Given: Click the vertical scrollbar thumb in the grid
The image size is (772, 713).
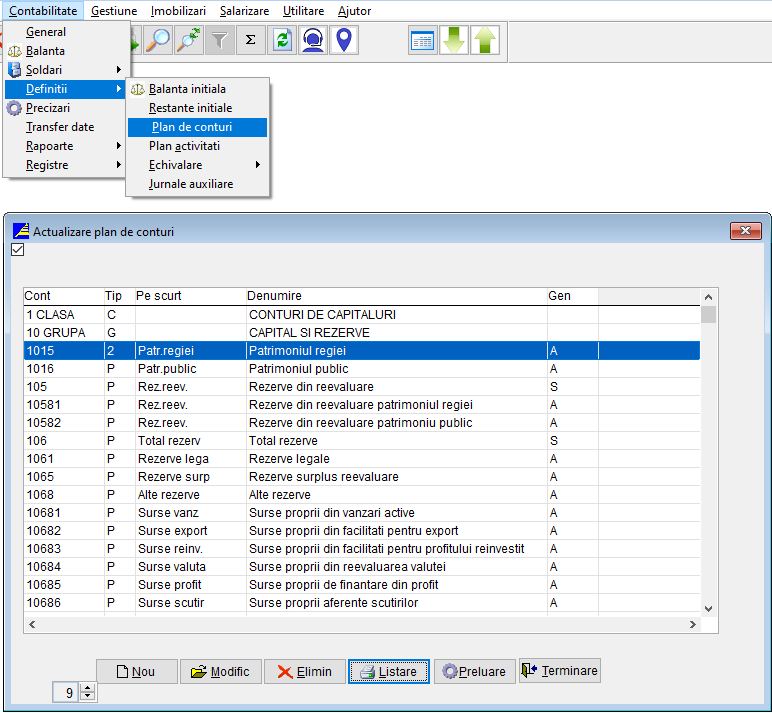Looking at the screenshot, I should coord(708,315).
